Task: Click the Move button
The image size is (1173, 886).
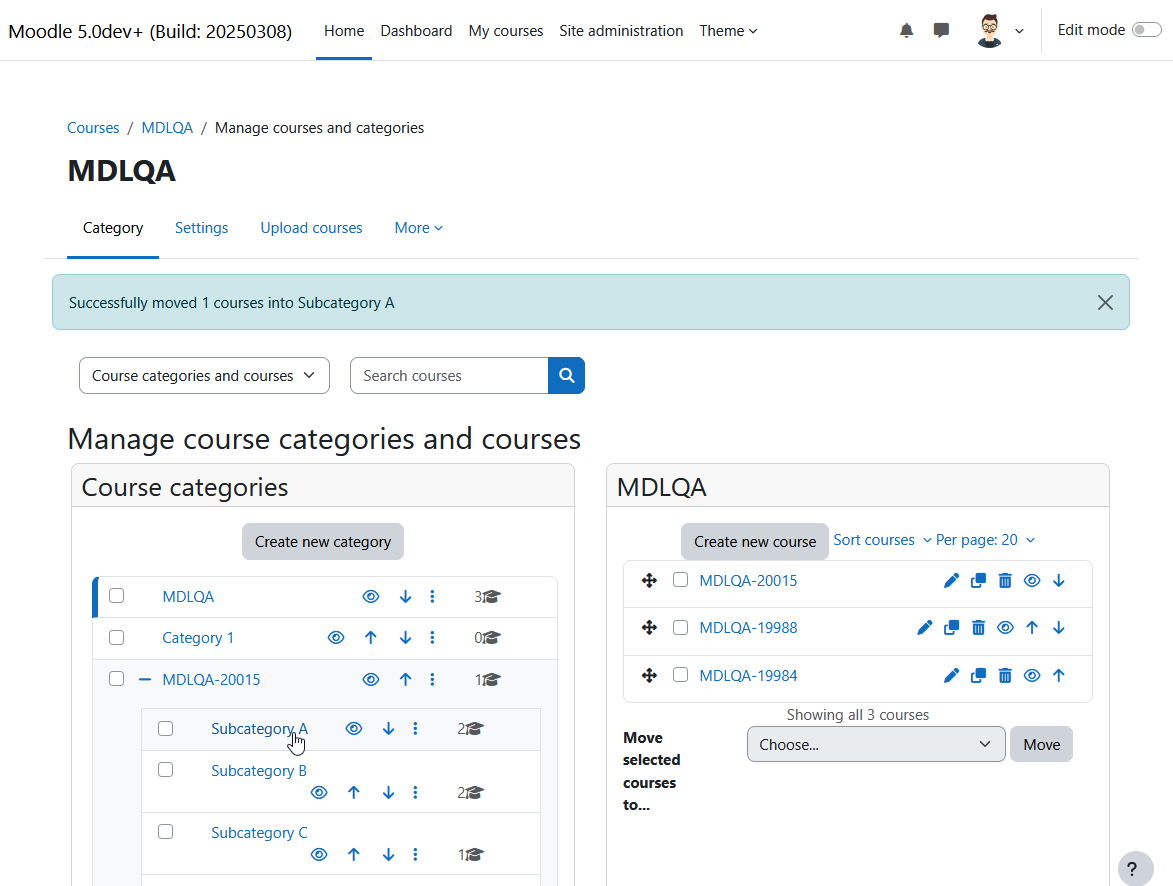Action: [1041, 745]
